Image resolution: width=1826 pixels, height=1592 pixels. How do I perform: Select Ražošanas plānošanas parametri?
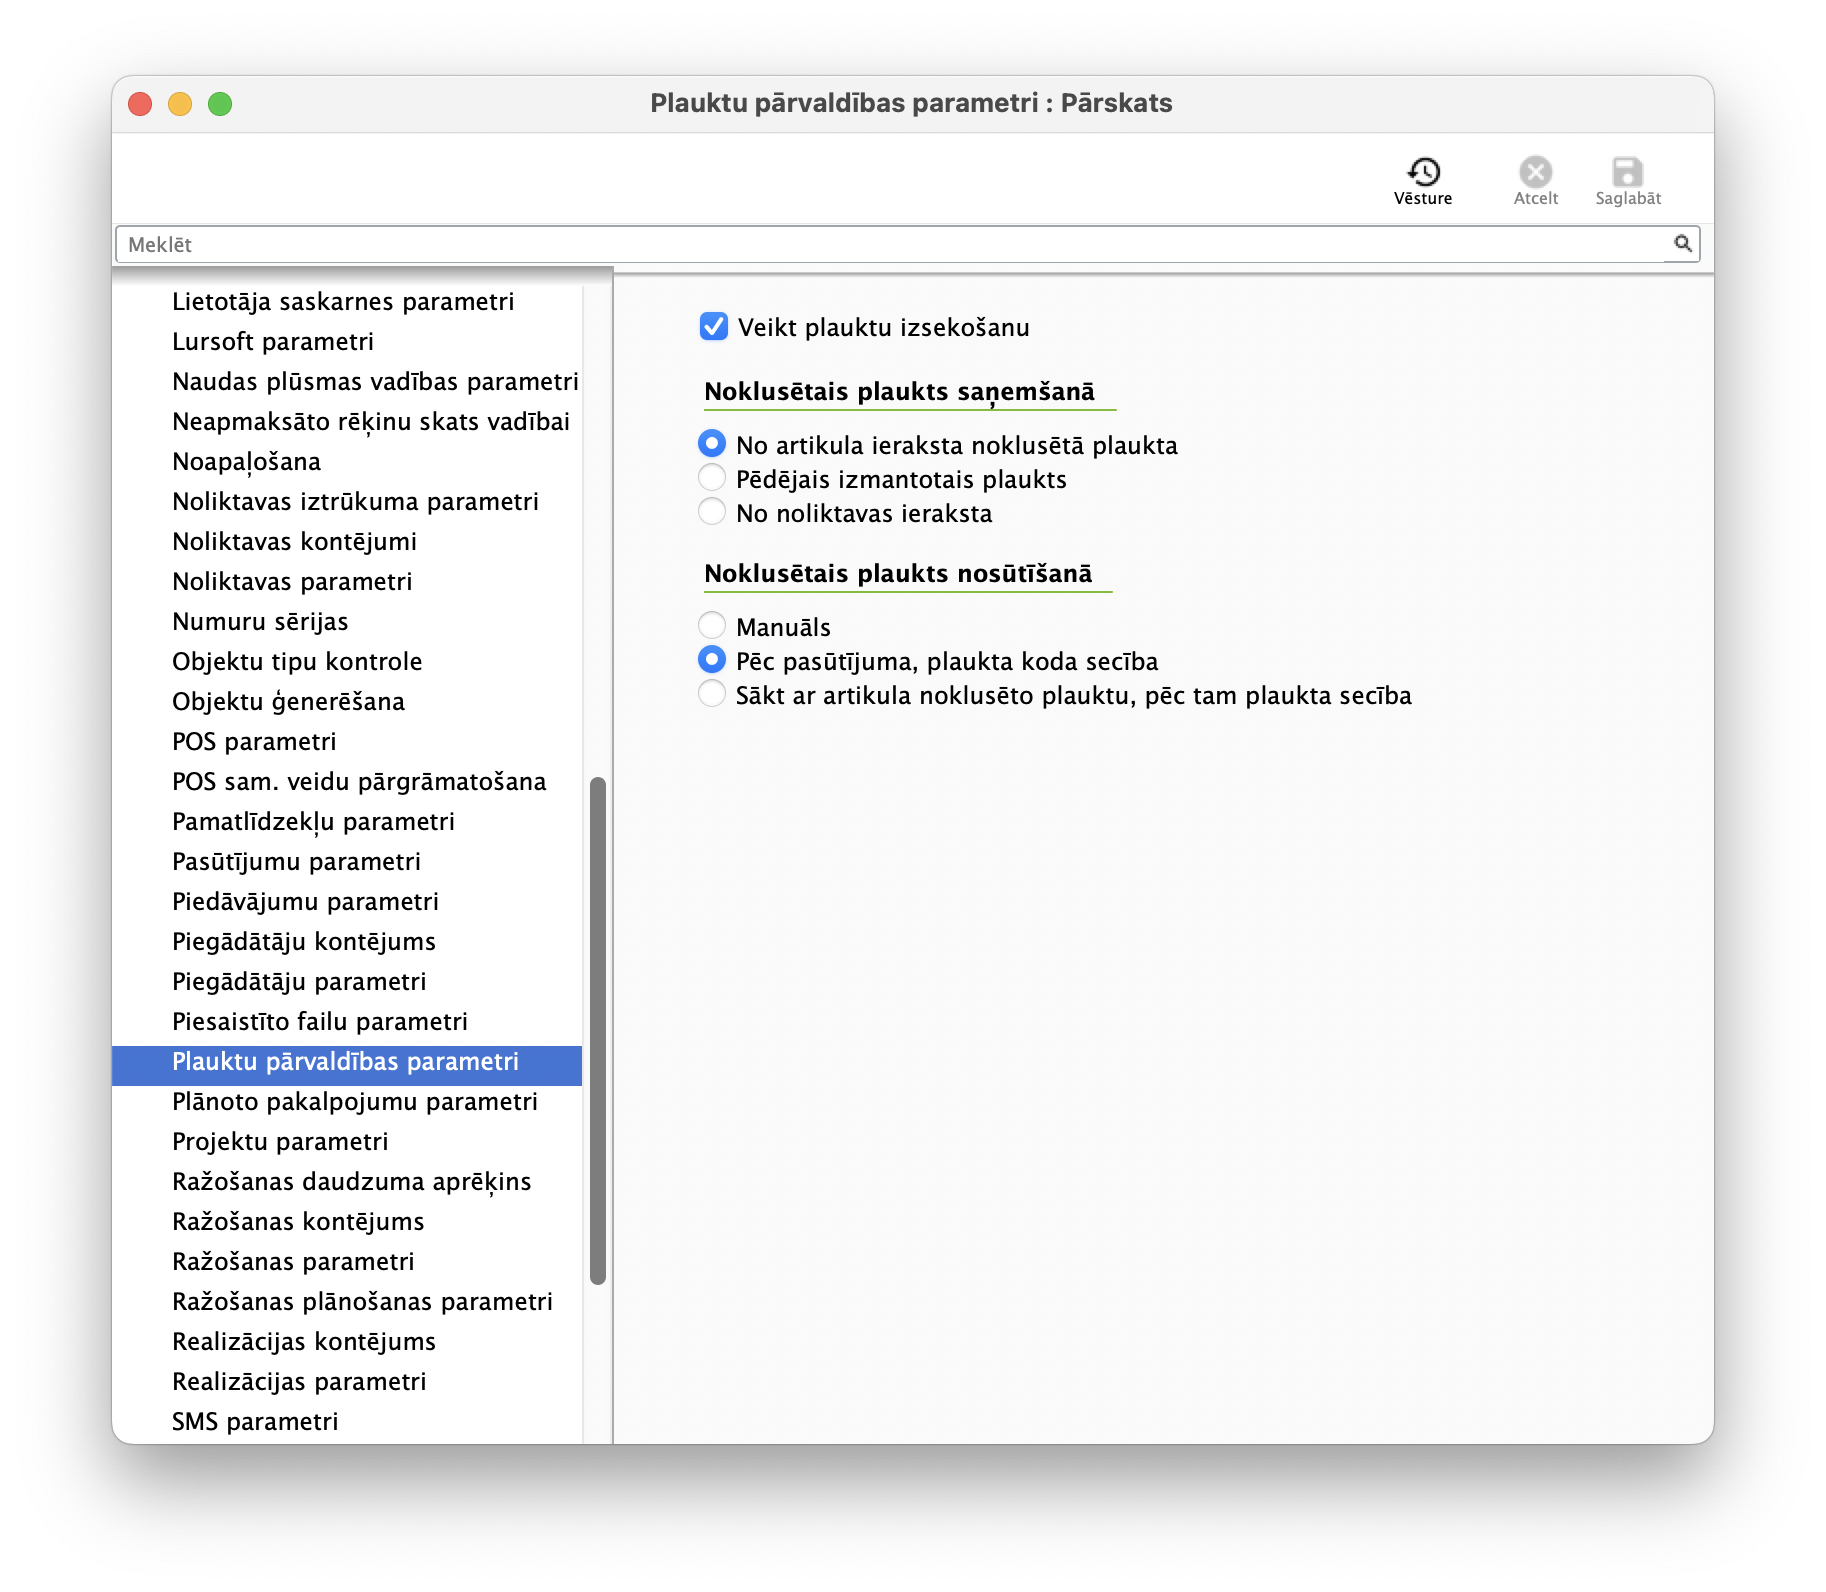pyautogui.click(x=347, y=1301)
